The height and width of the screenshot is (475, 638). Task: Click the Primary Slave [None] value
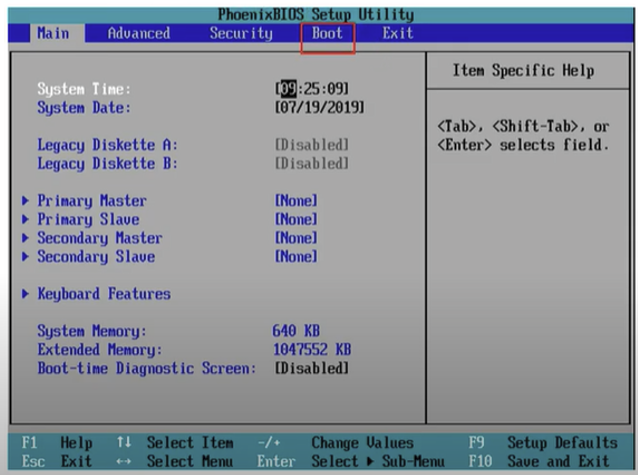click(296, 219)
